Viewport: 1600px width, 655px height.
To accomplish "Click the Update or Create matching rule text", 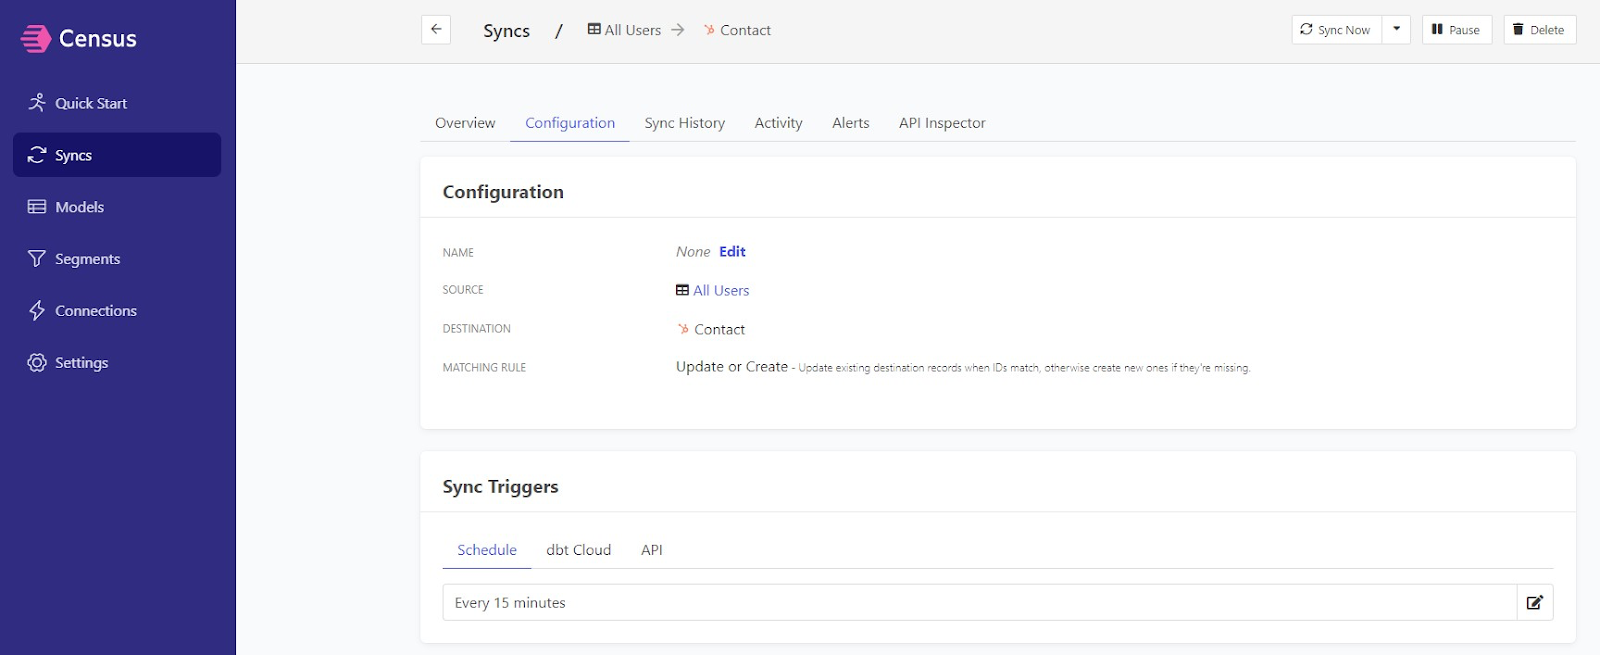I will click(x=732, y=367).
